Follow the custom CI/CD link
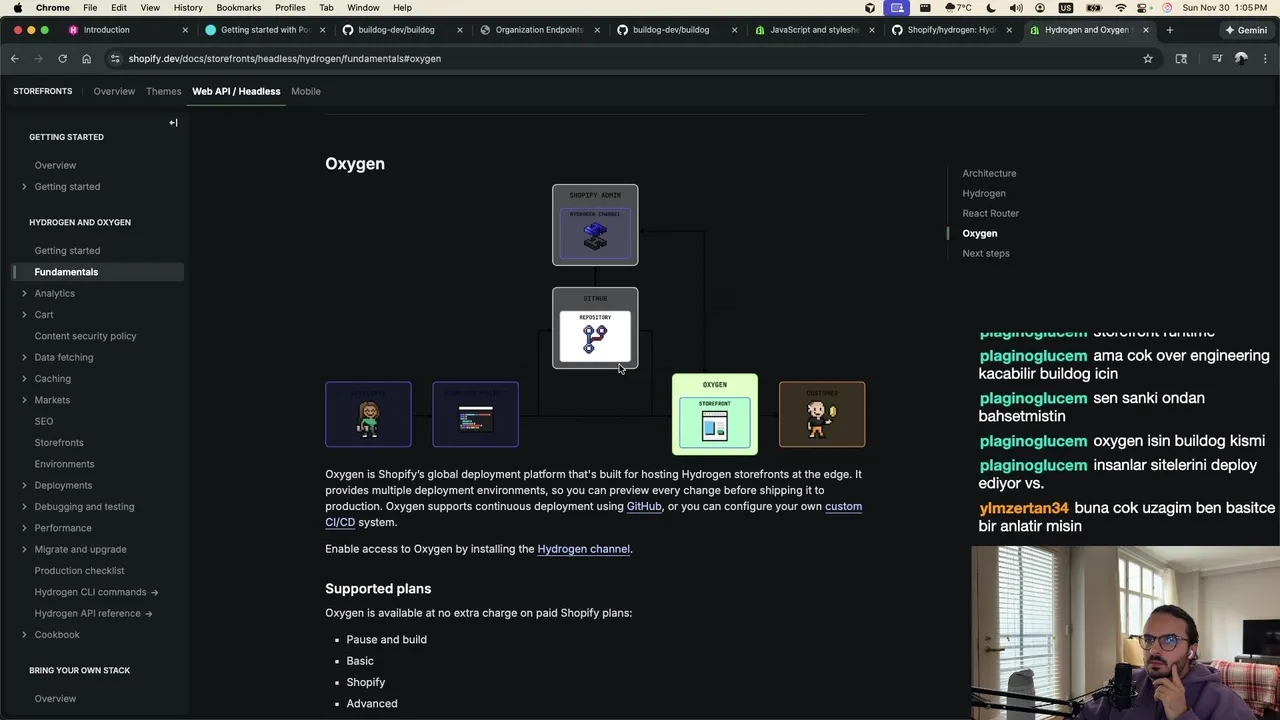 593,515
